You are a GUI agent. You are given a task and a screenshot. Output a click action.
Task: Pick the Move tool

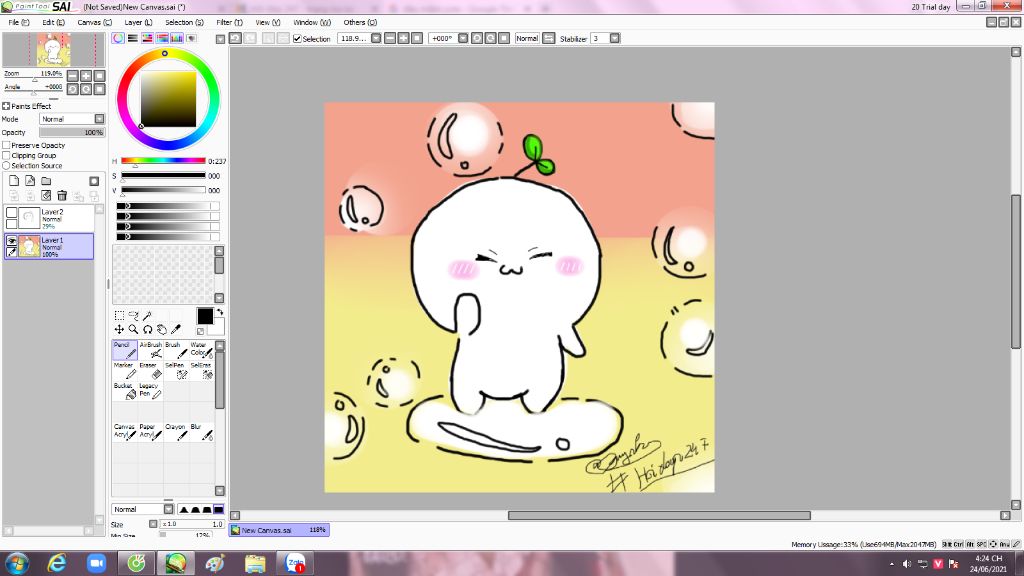[119, 330]
